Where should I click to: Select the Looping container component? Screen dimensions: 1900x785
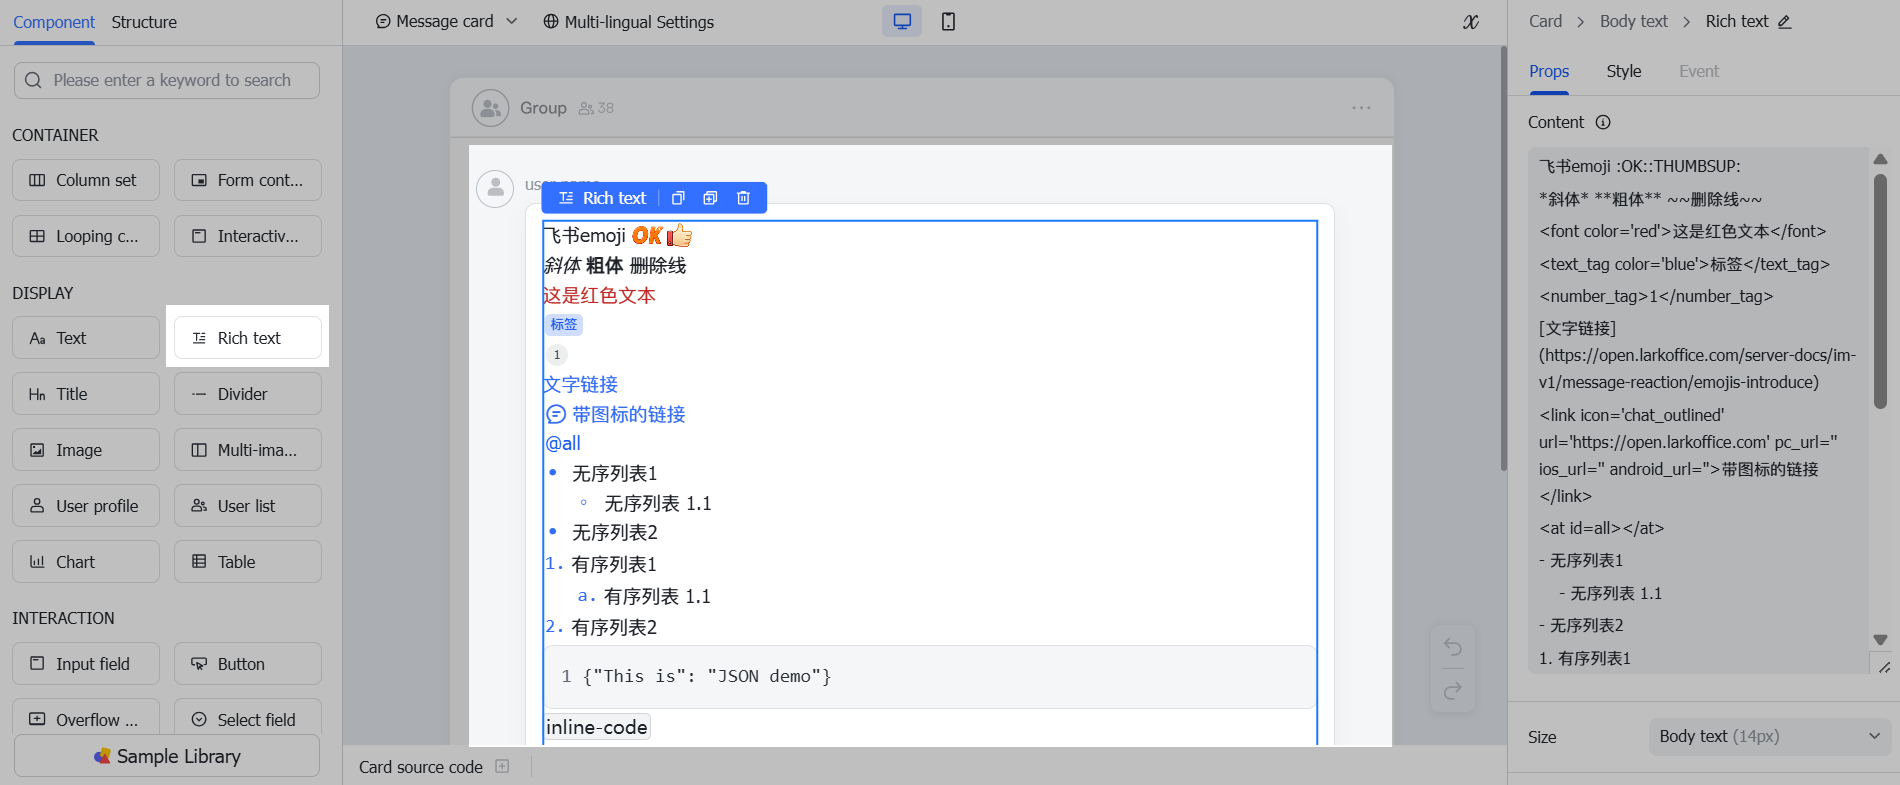coord(86,236)
